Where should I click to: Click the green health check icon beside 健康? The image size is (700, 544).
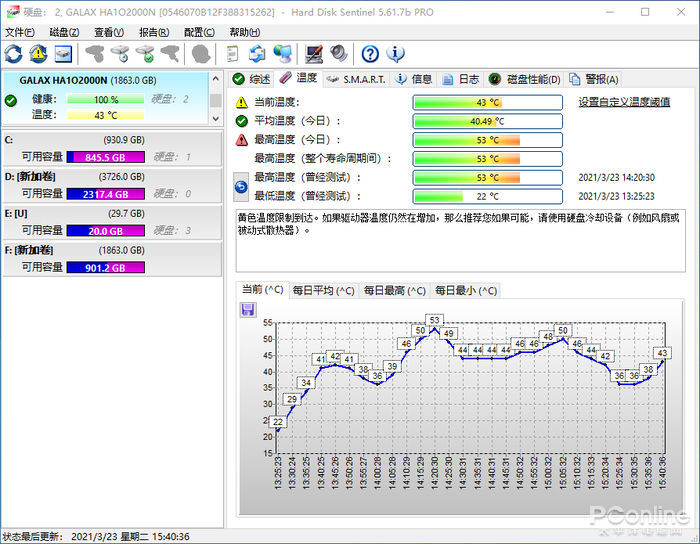(11, 101)
